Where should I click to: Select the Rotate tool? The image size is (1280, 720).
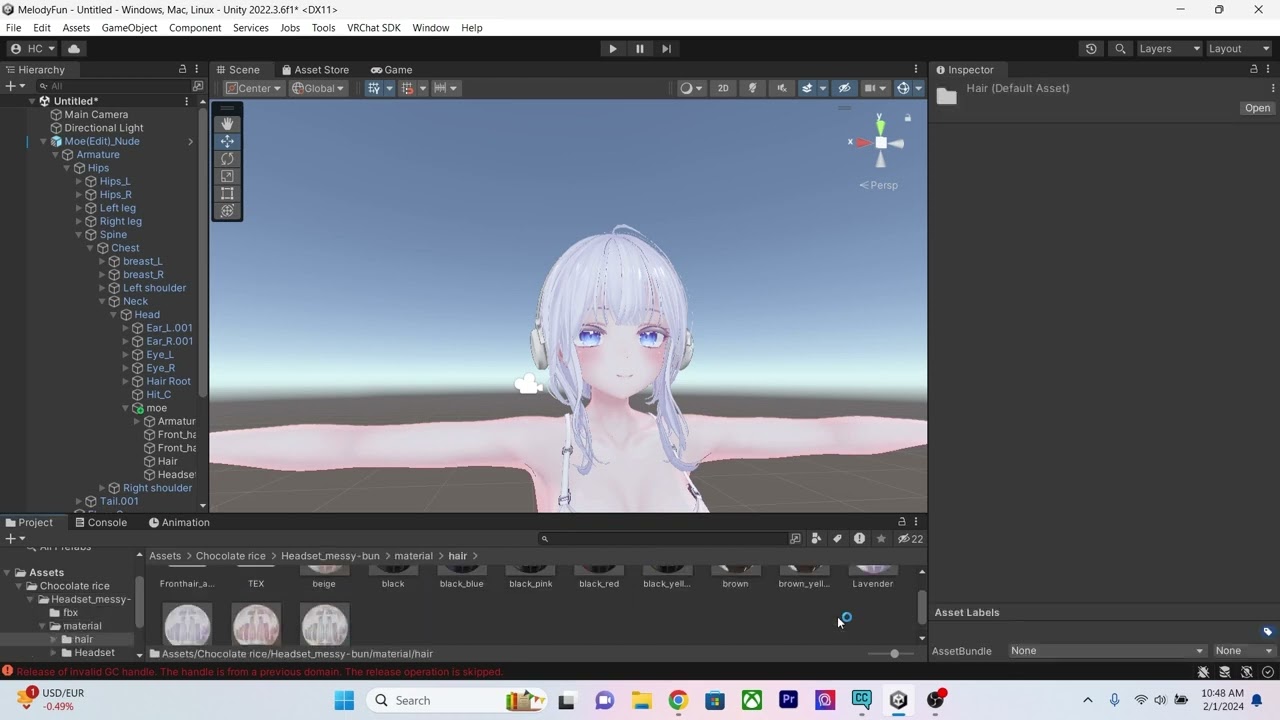click(x=227, y=159)
